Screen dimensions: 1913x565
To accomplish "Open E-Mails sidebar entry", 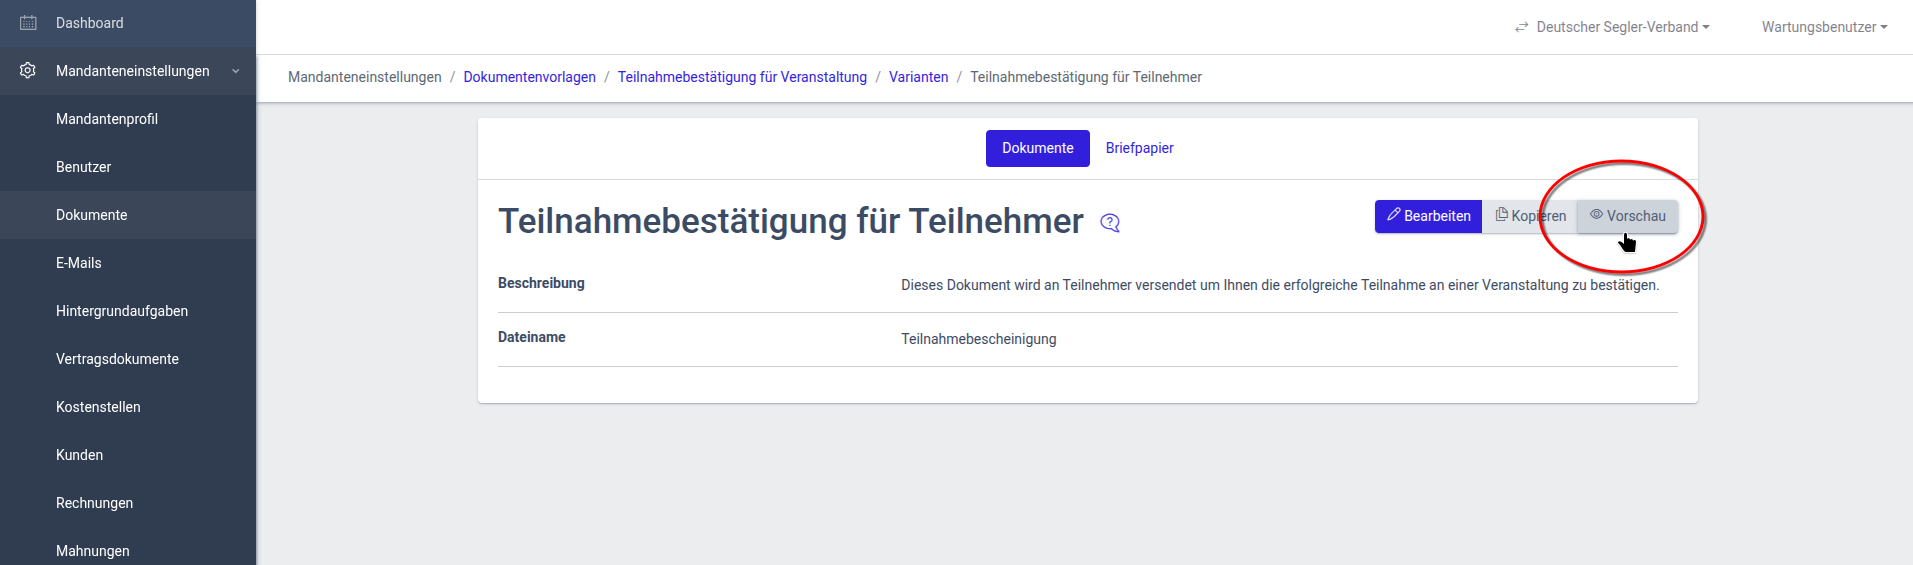I will pos(79,263).
